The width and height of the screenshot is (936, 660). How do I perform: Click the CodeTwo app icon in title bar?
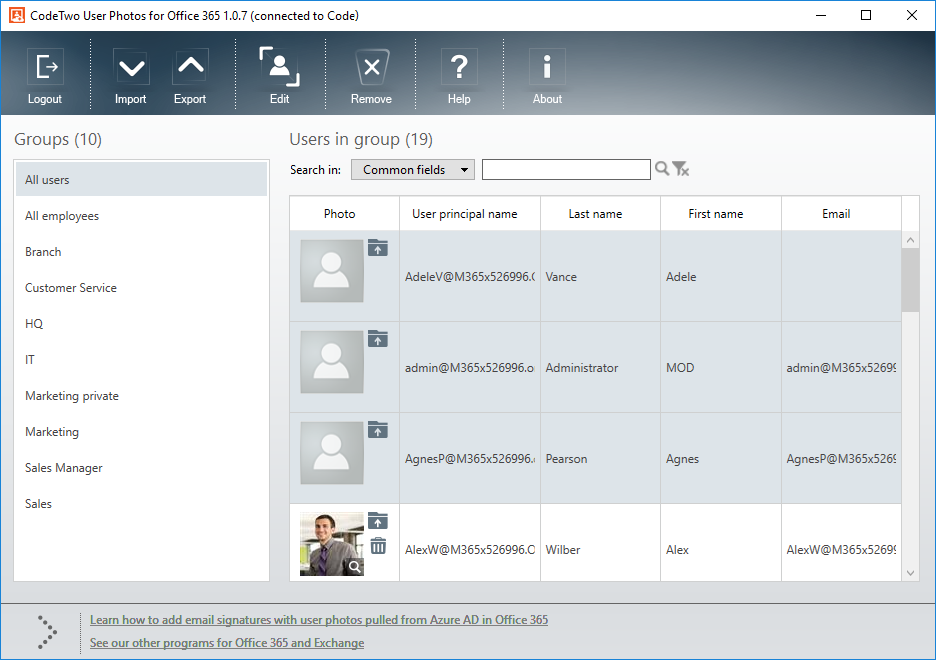17,16
